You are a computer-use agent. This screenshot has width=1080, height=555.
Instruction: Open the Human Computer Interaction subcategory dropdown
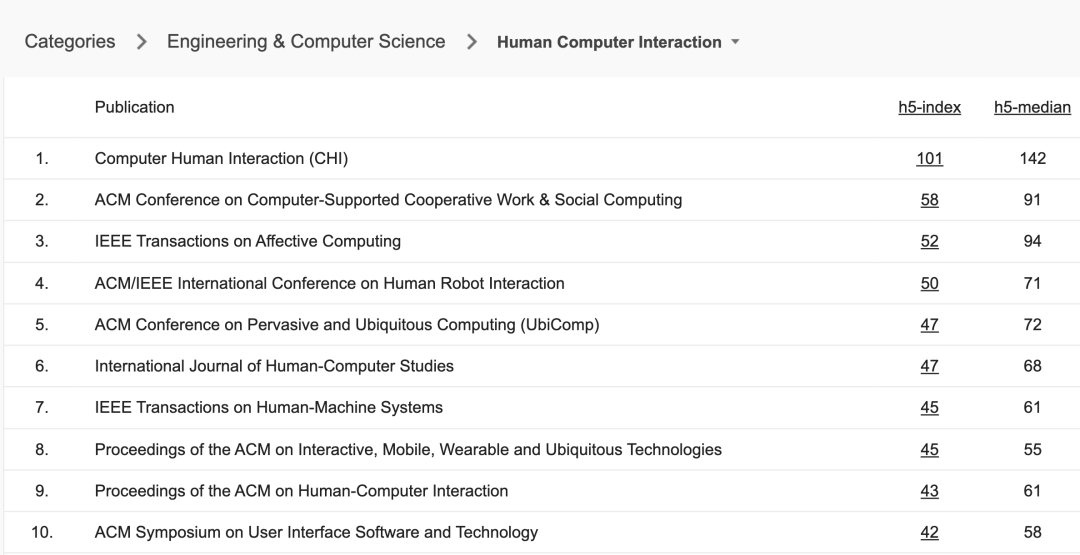tap(735, 42)
